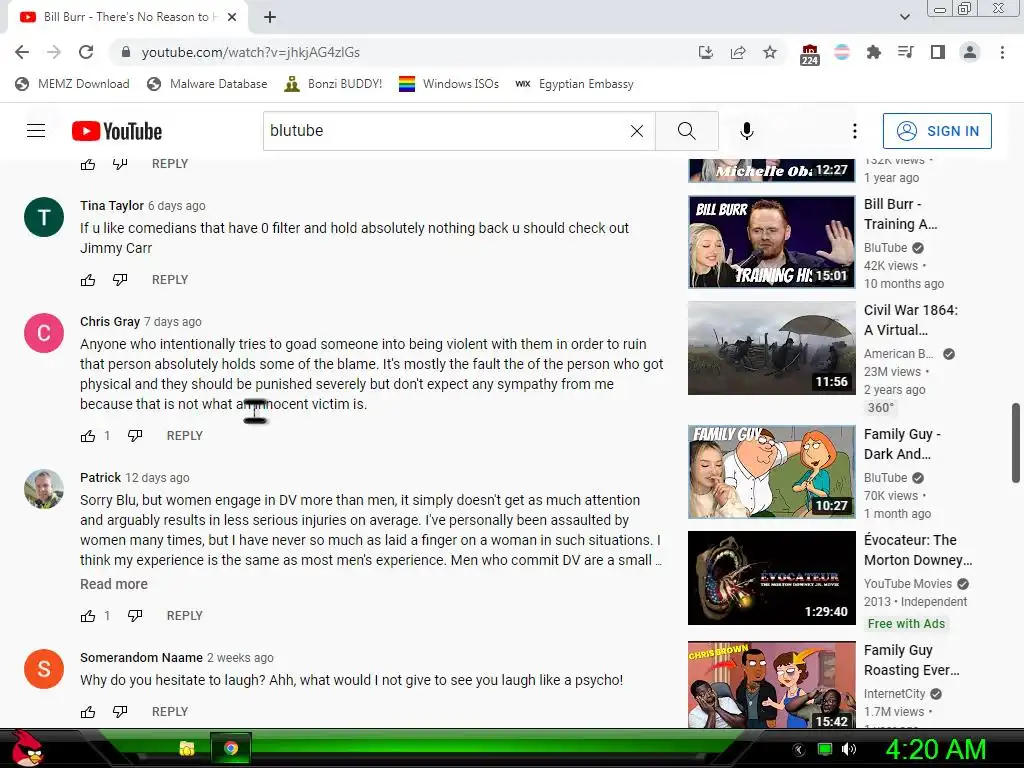The height and width of the screenshot is (768, 1024).
Task: Click the tab search chevron in title bar
Action: pyautogui.click(x=905, y=17)
